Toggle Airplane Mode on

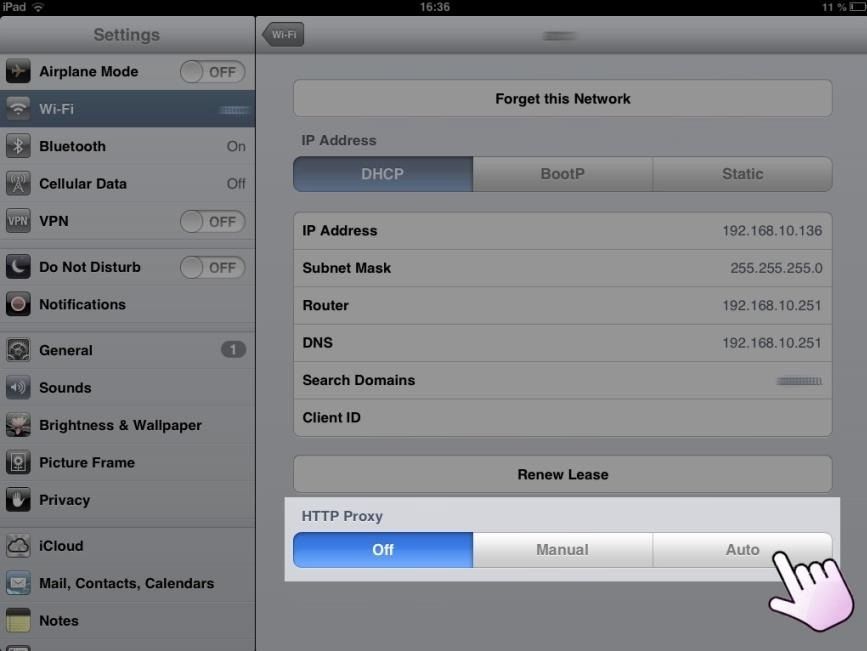[212, 71]
